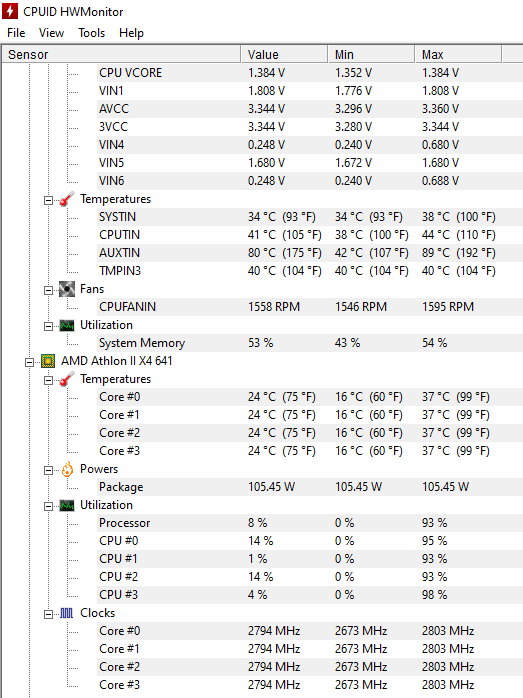Click the Max column header

(458, 54)
